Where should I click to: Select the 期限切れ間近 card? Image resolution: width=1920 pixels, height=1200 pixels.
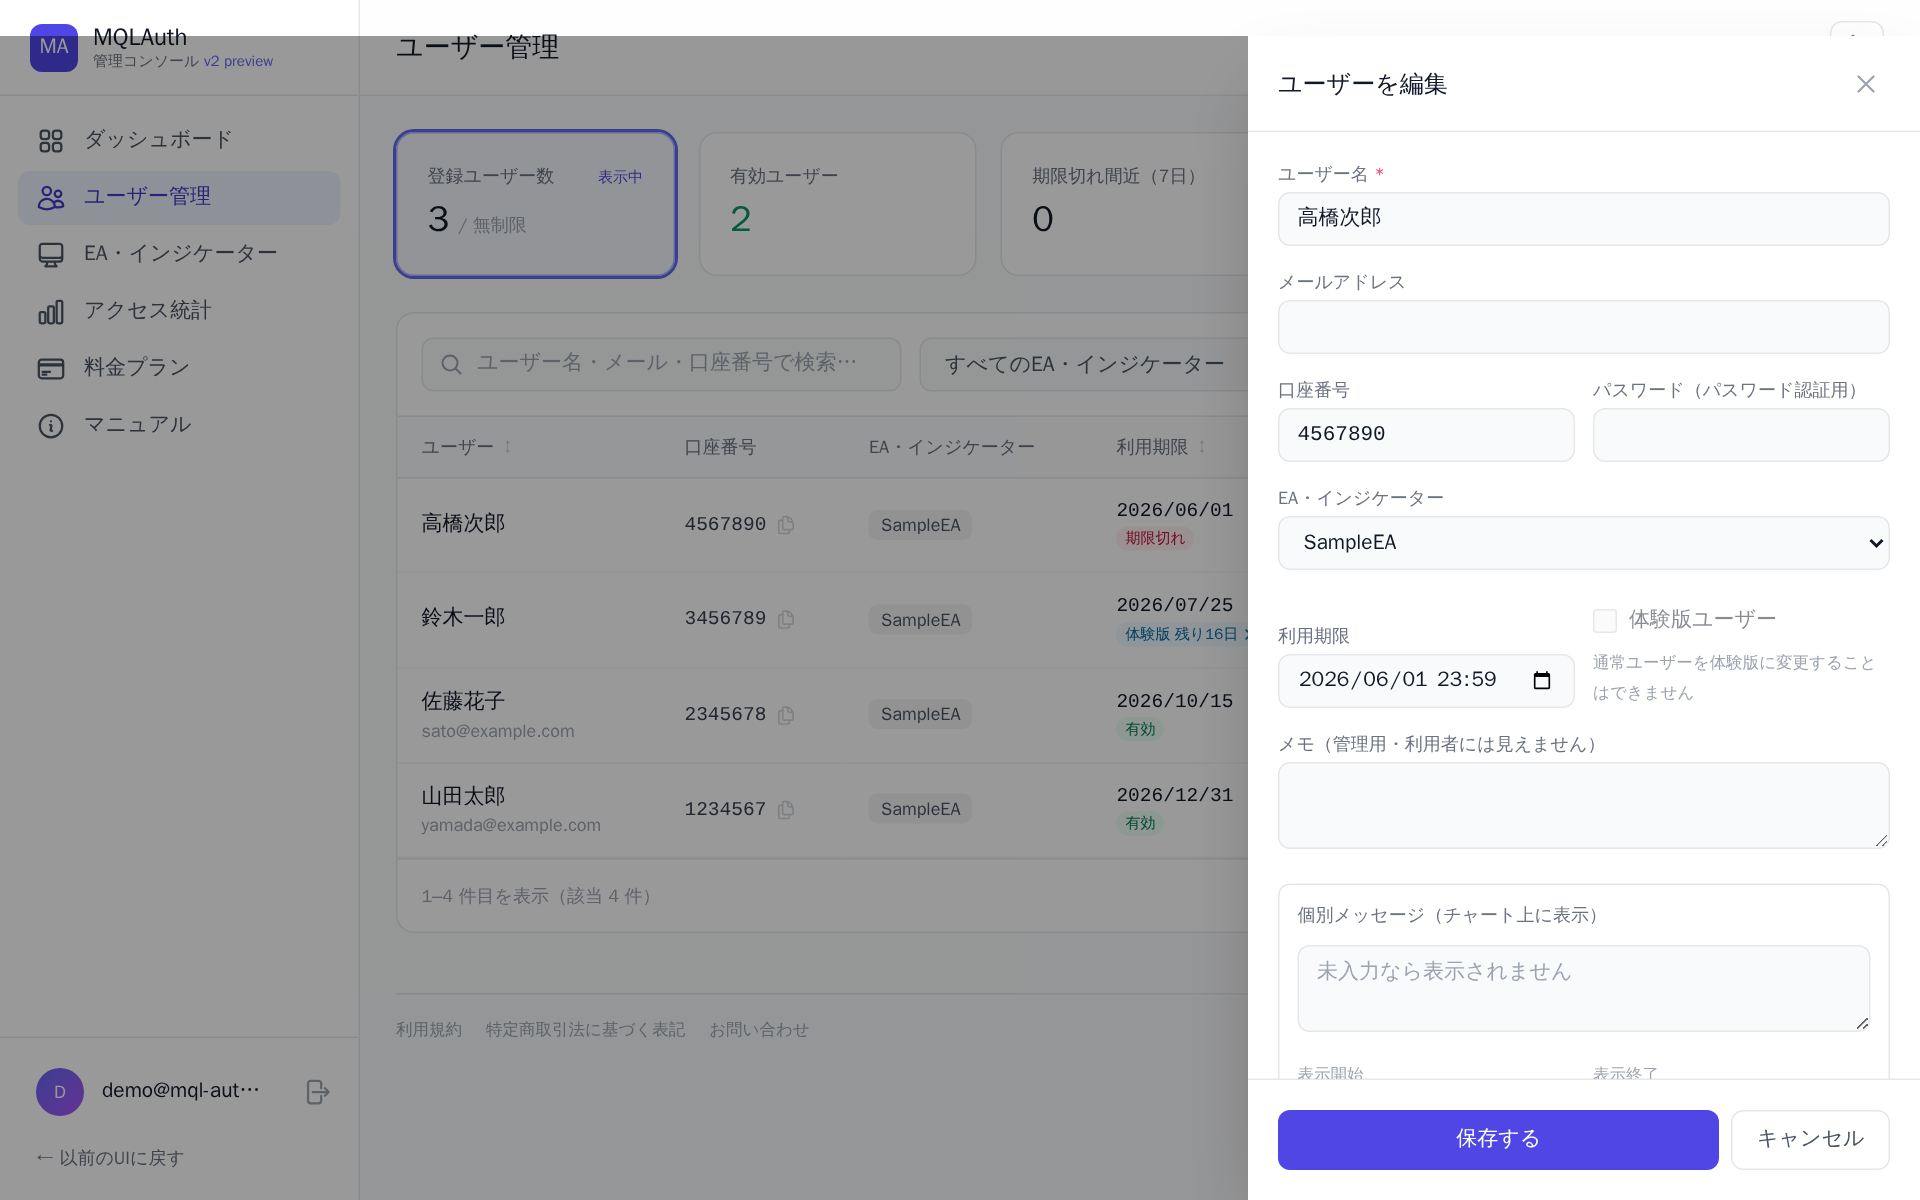(x=1124, y=204)
